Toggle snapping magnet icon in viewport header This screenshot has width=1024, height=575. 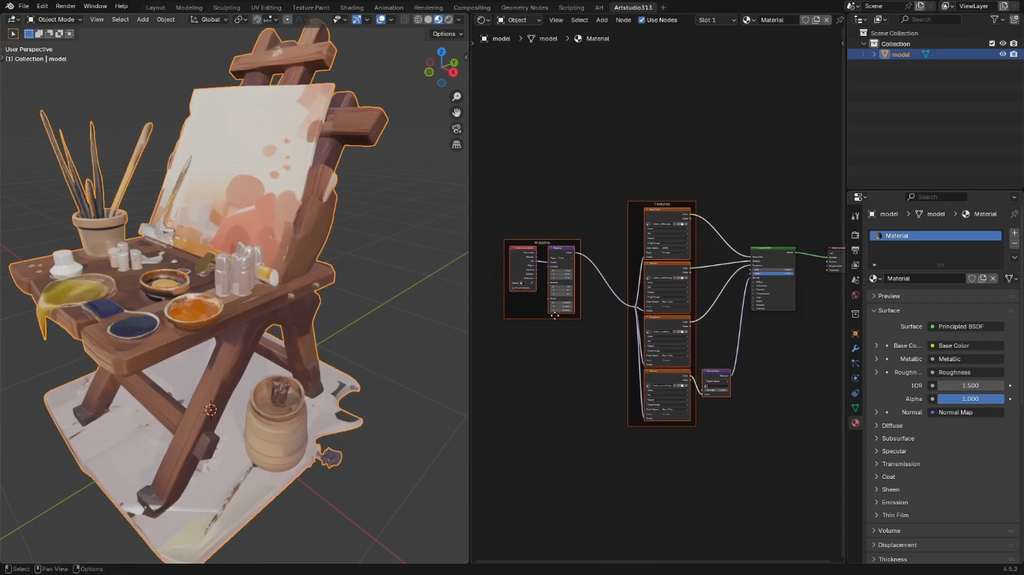click(x=257, y=20)
